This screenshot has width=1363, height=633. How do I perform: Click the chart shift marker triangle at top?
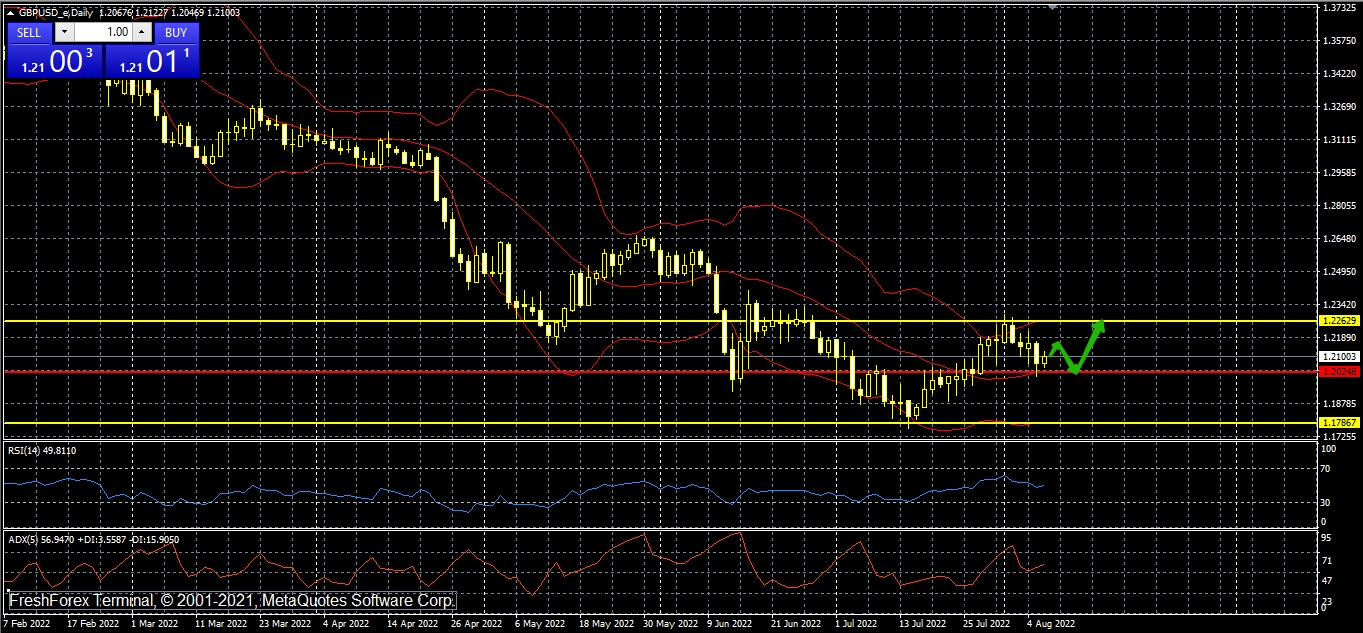pyautogui.click(x=1052, y=6)
